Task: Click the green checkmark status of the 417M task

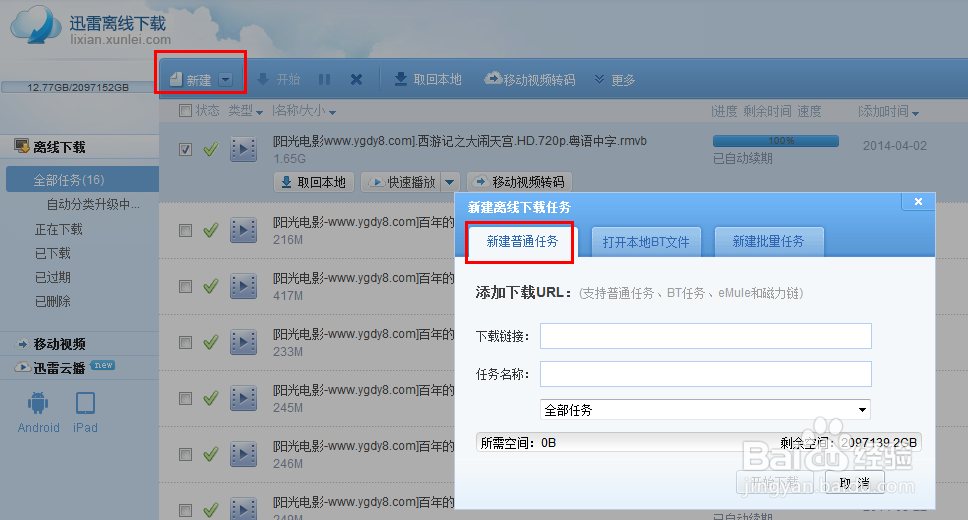Action: tap(211, 287)
